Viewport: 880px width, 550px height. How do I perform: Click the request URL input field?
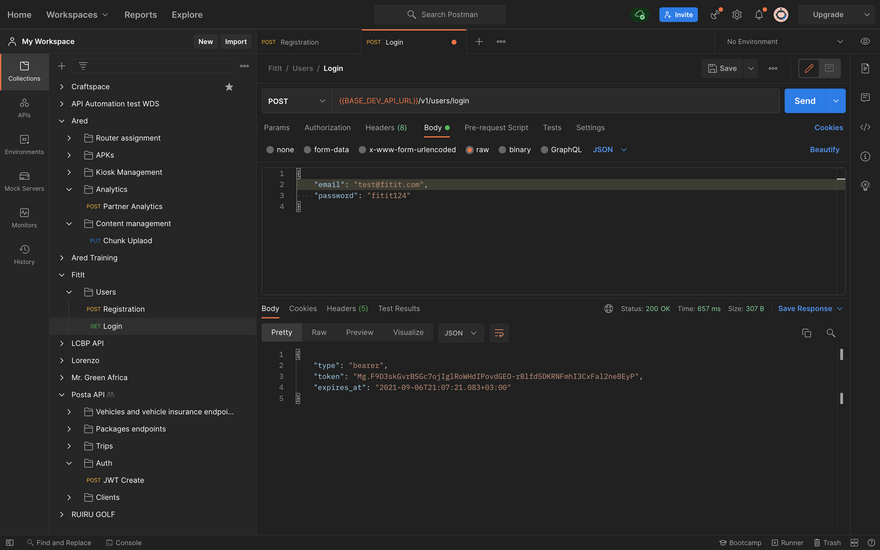click(555, 101)
